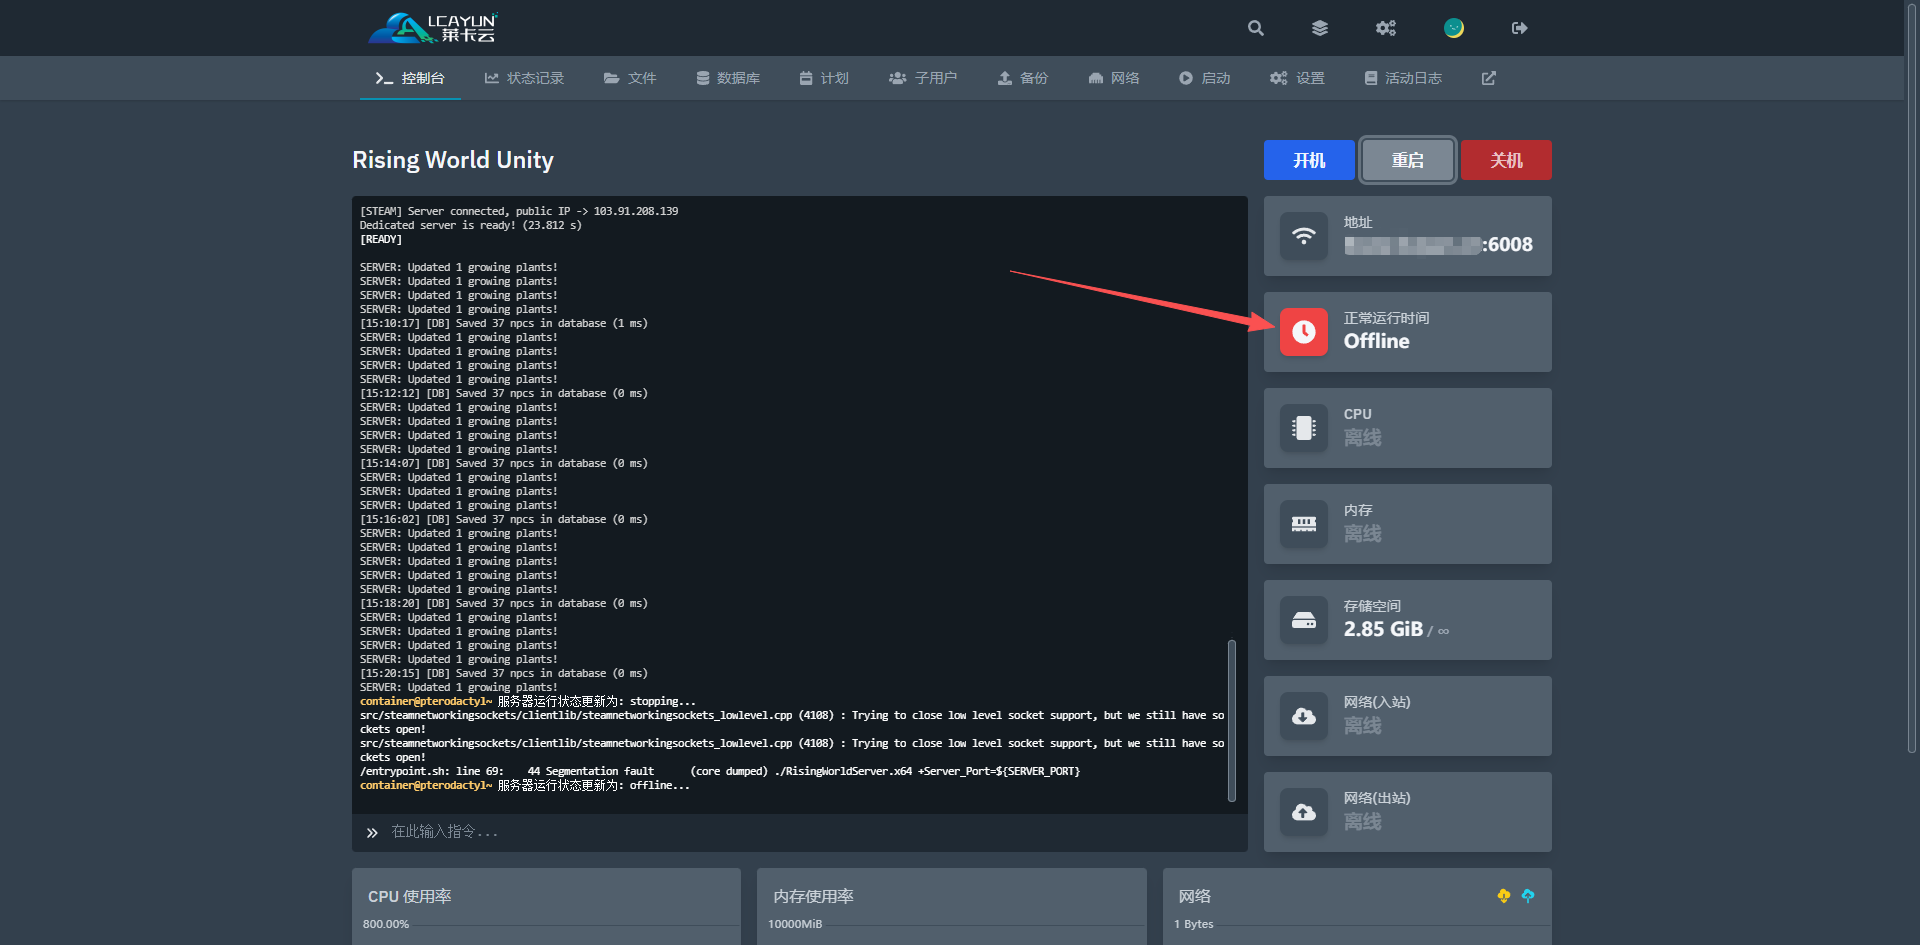Click the 2.85 GiB storage value
The width and height of the screenshot is (1920, 945).
[x=1383, y=629]
